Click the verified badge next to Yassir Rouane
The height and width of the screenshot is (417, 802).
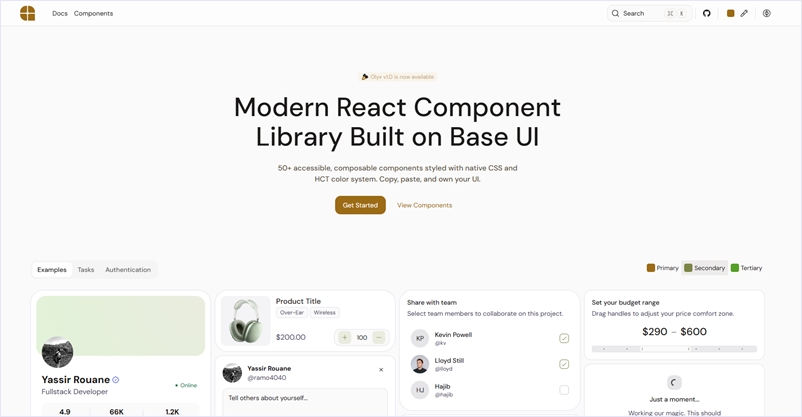(x=116, y=380)
